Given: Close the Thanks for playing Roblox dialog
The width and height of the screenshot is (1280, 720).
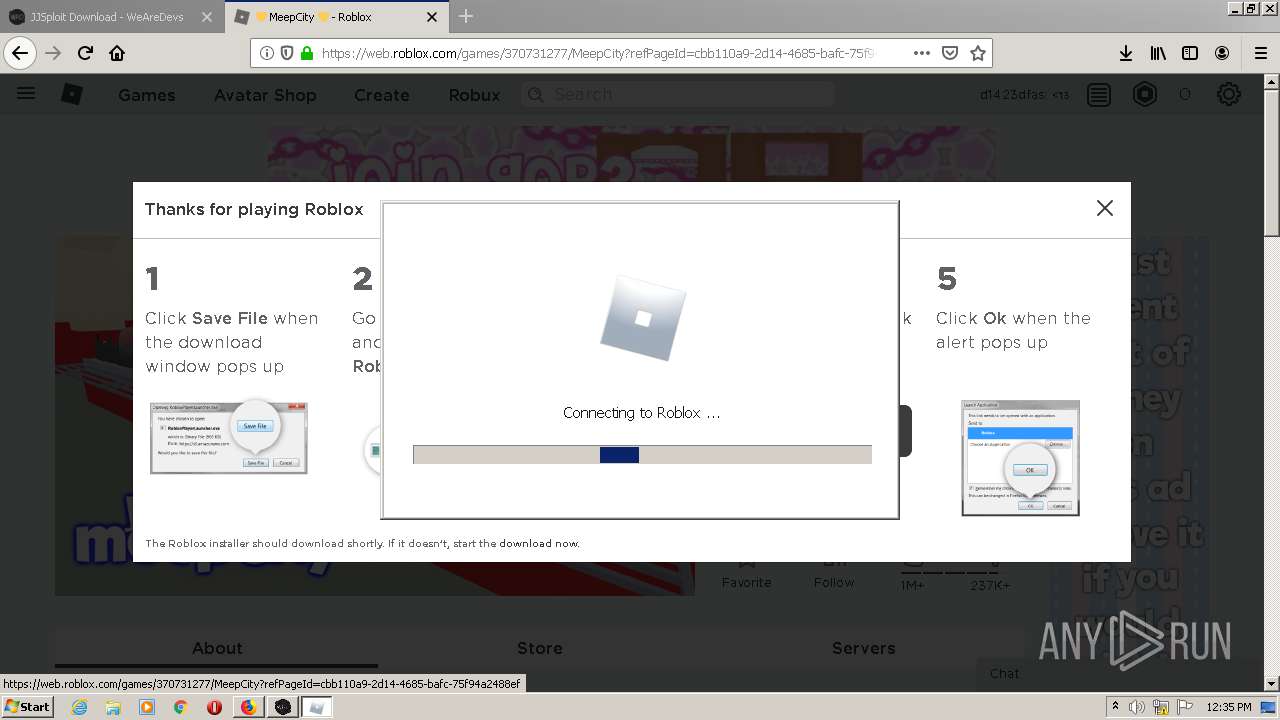Looking at the screenshot, I should tap(1104, 208).
